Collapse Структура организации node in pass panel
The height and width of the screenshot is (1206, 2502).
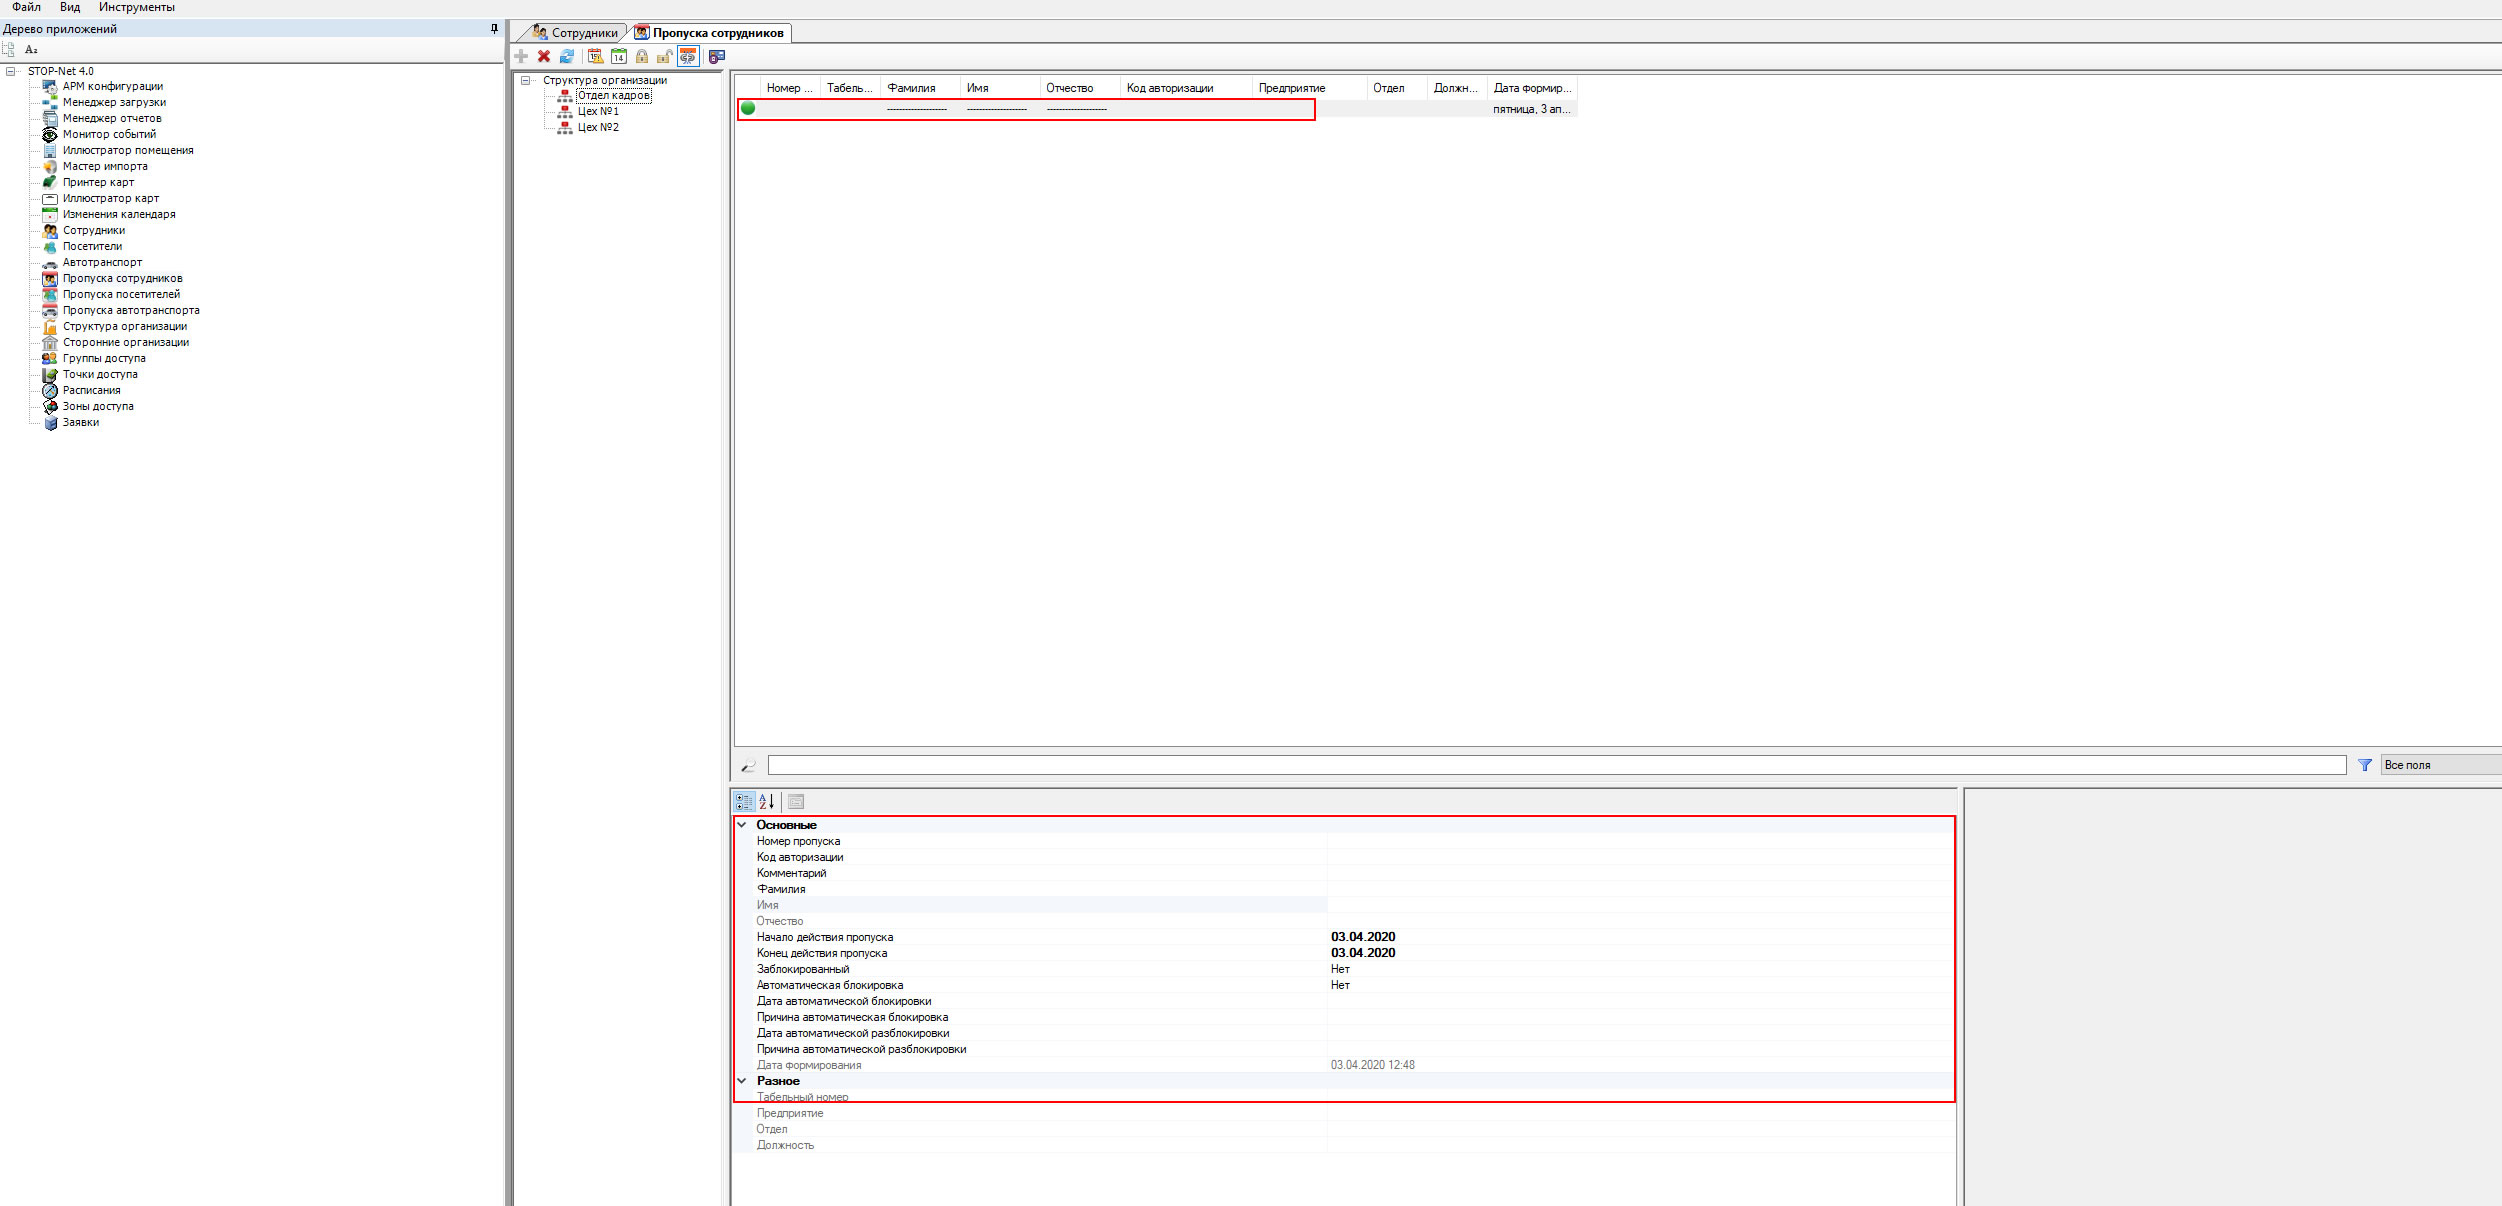(x=525, y=80)
